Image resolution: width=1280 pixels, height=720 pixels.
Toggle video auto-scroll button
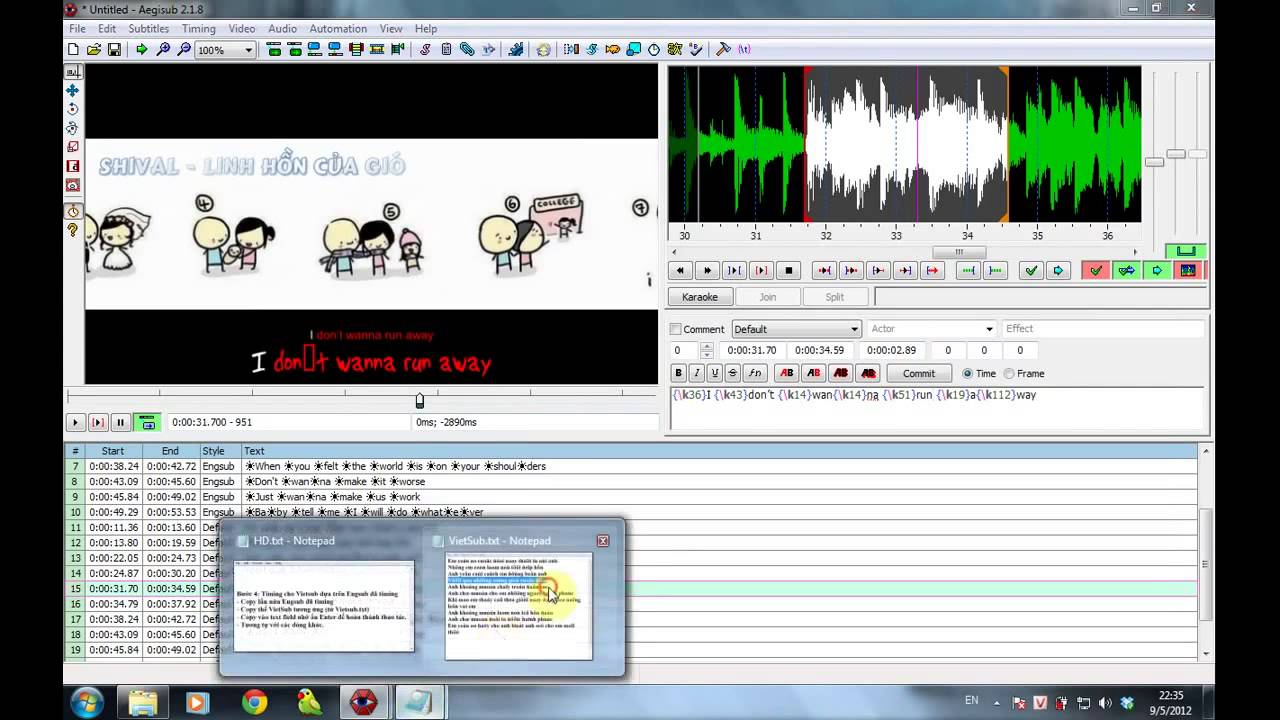[147, 423]
